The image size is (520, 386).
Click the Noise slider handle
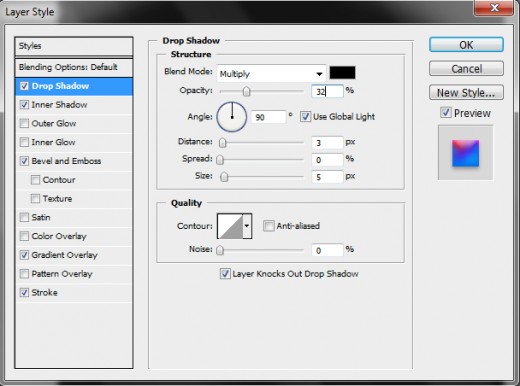coord(220,250)
